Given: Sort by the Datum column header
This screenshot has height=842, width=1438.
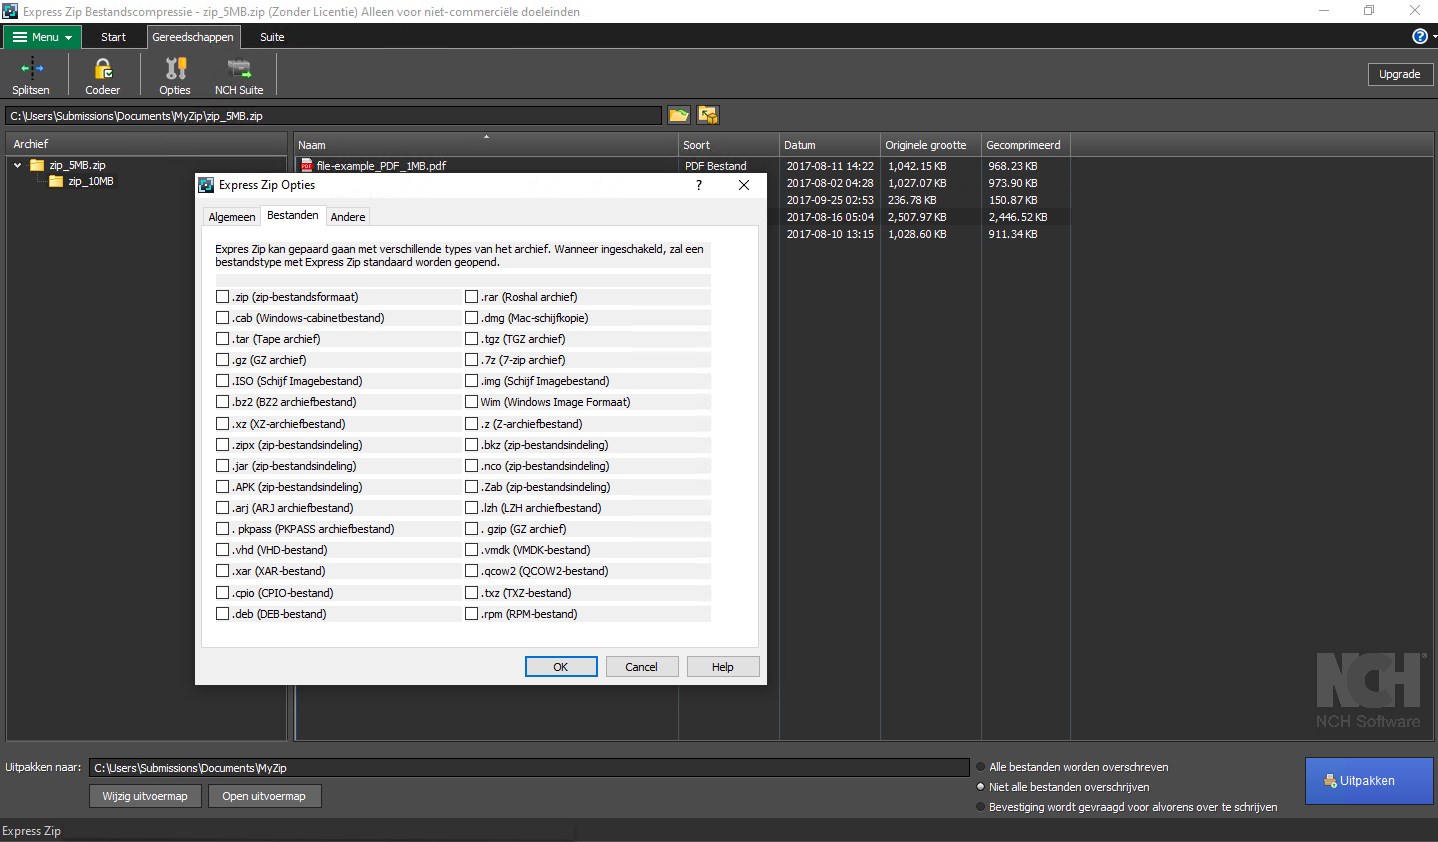Looking at the screenshot, I should coord(830,145).
